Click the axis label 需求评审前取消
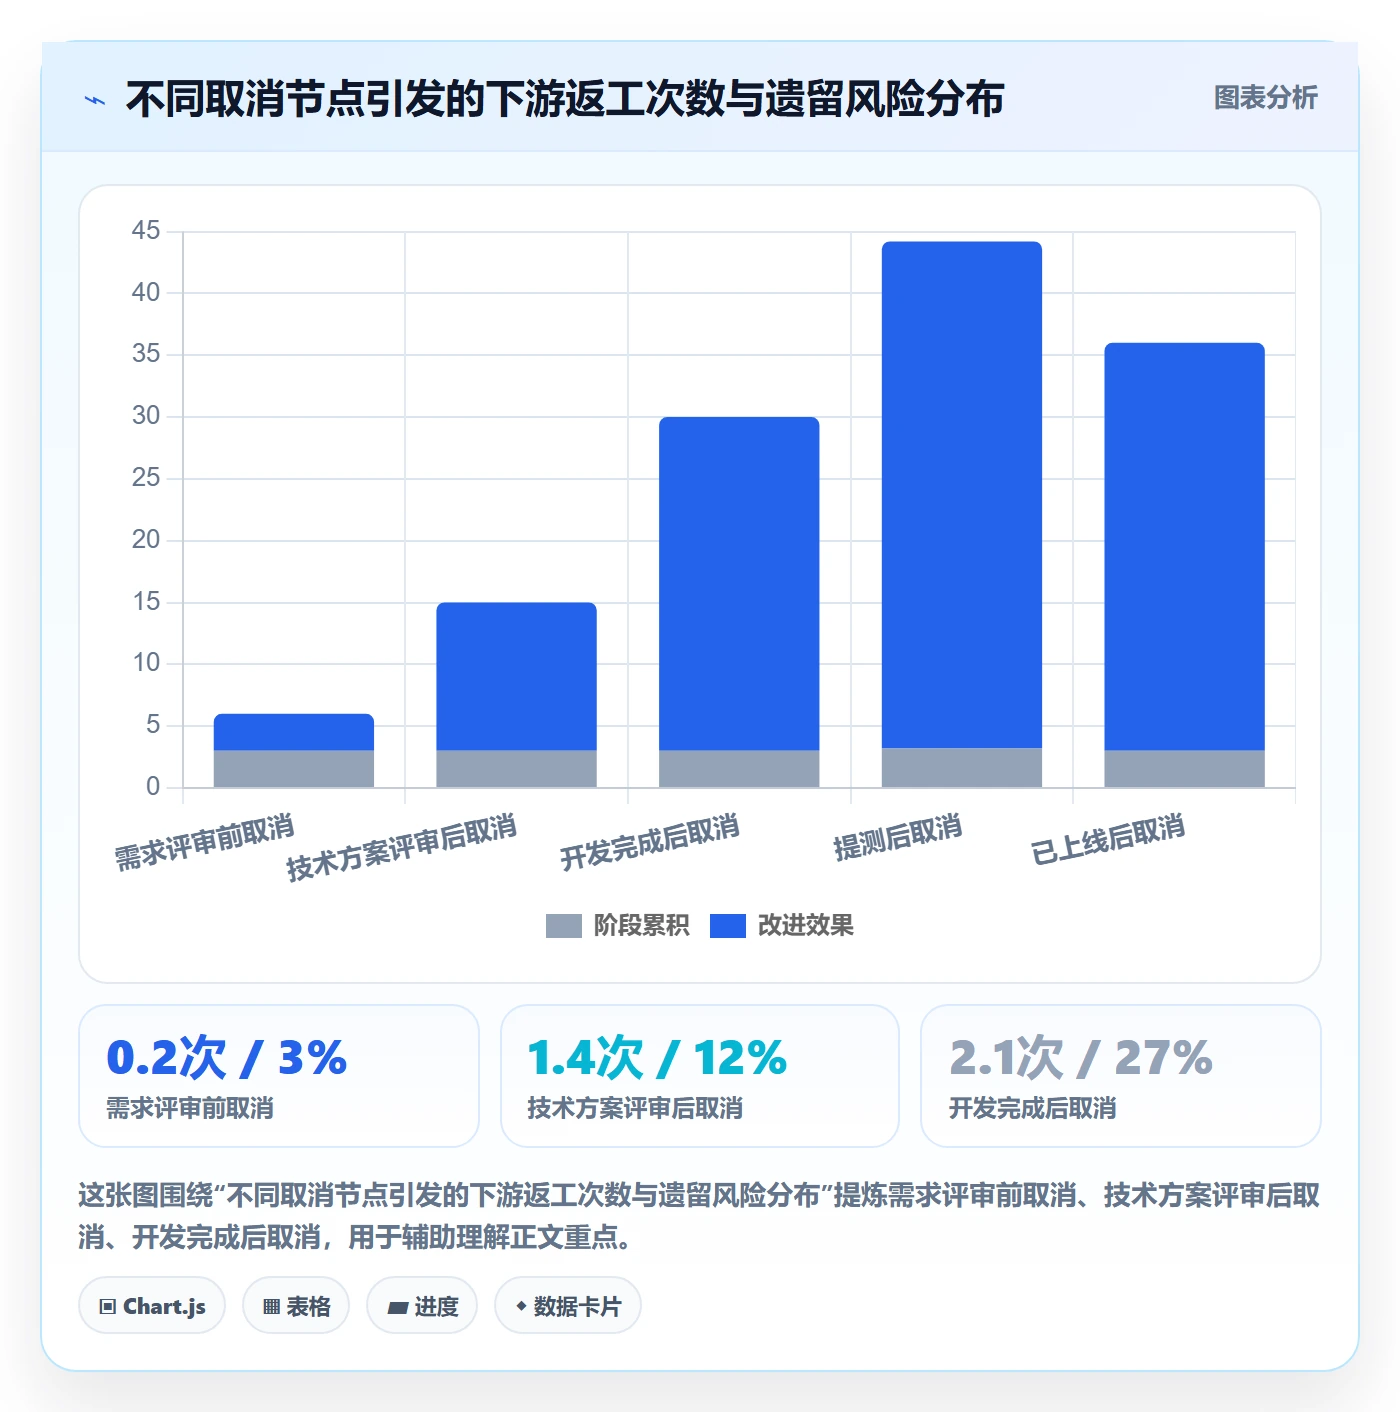Image resolution: width=1400 pixels, height=1412 pixels. (205, 843)
